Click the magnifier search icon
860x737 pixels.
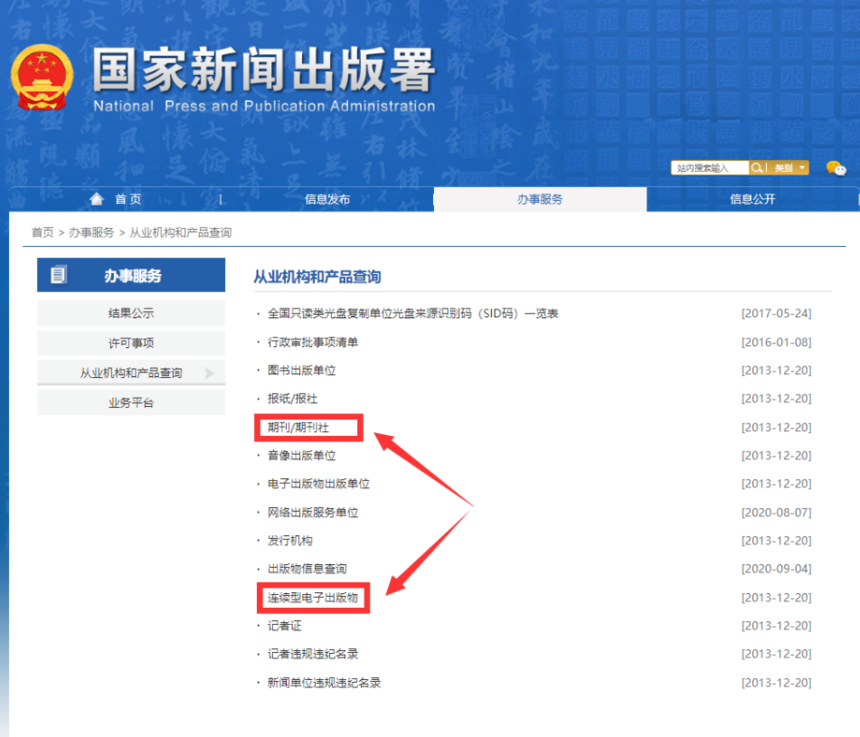(756, 168)
